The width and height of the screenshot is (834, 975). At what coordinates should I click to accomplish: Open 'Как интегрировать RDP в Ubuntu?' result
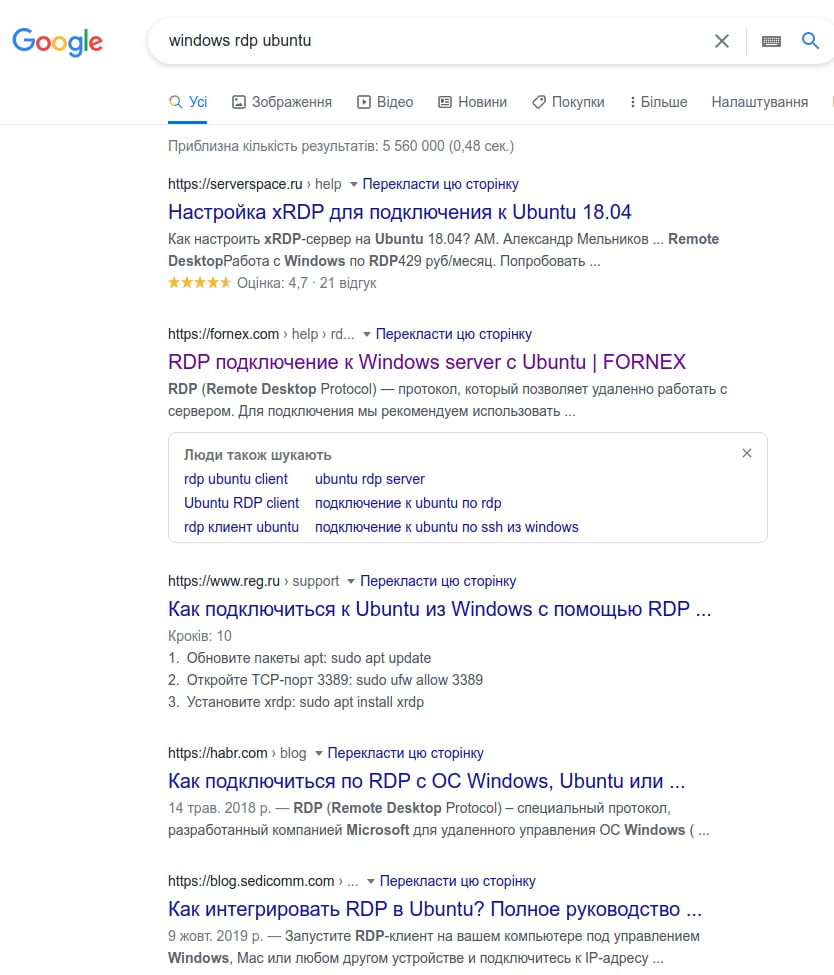(x=435, y=909)
